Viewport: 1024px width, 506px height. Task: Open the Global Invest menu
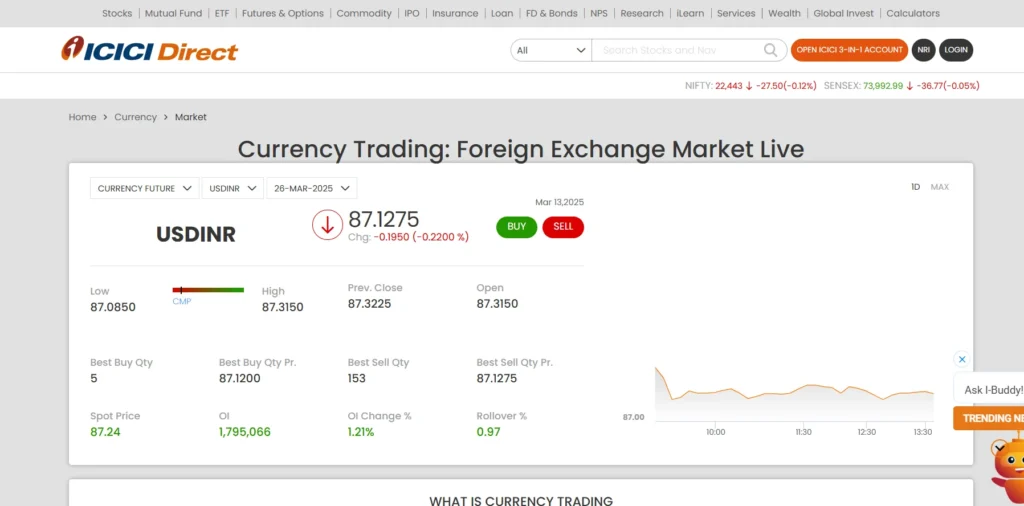point(843,13)
